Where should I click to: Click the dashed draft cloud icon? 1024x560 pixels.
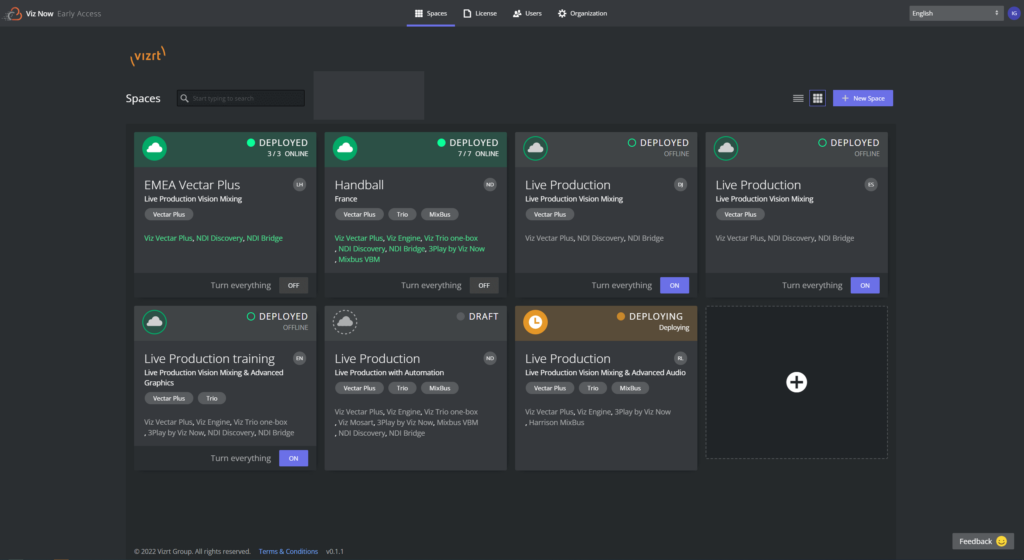pos(345,322)
